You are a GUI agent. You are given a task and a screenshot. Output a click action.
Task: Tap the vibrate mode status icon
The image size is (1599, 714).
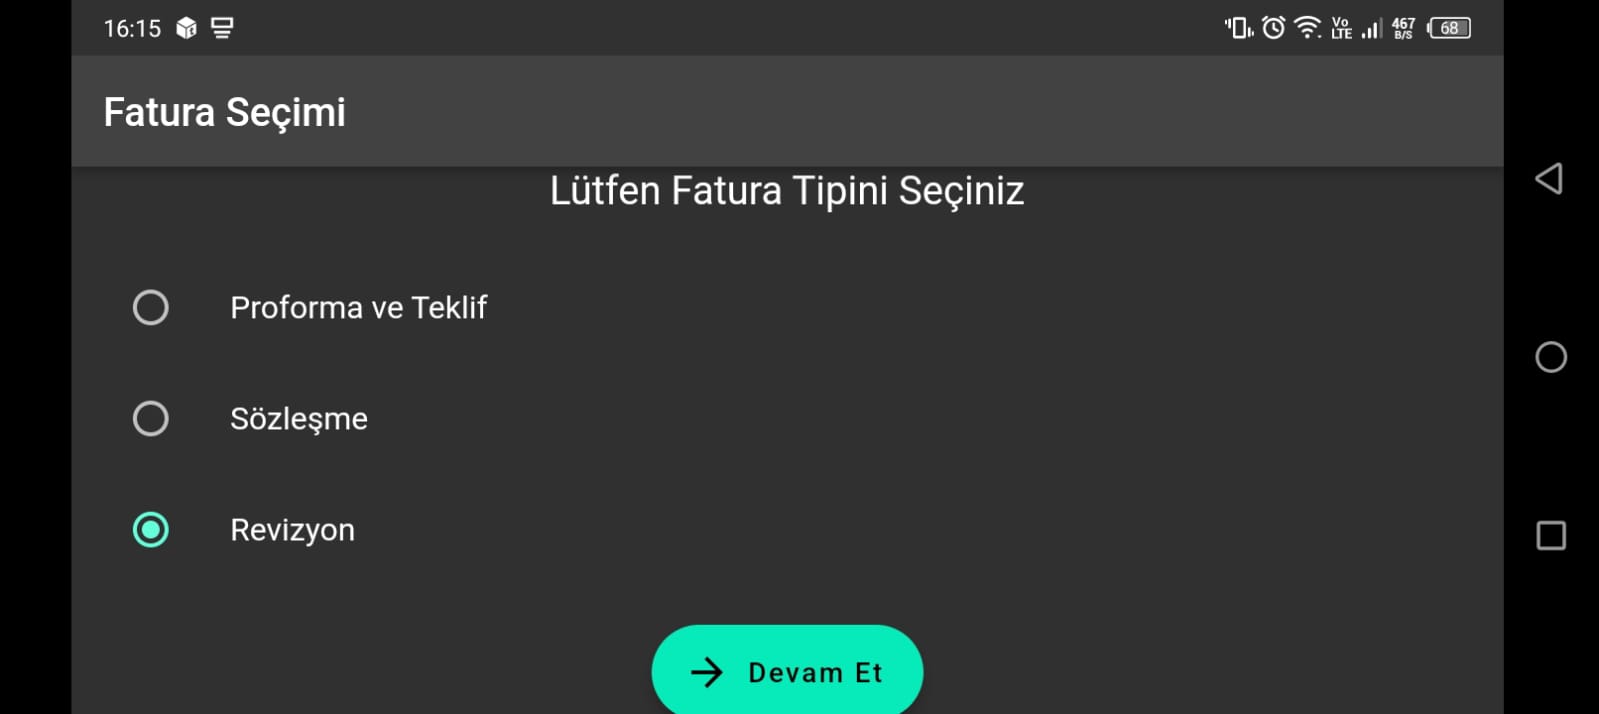click(1239, 28)
